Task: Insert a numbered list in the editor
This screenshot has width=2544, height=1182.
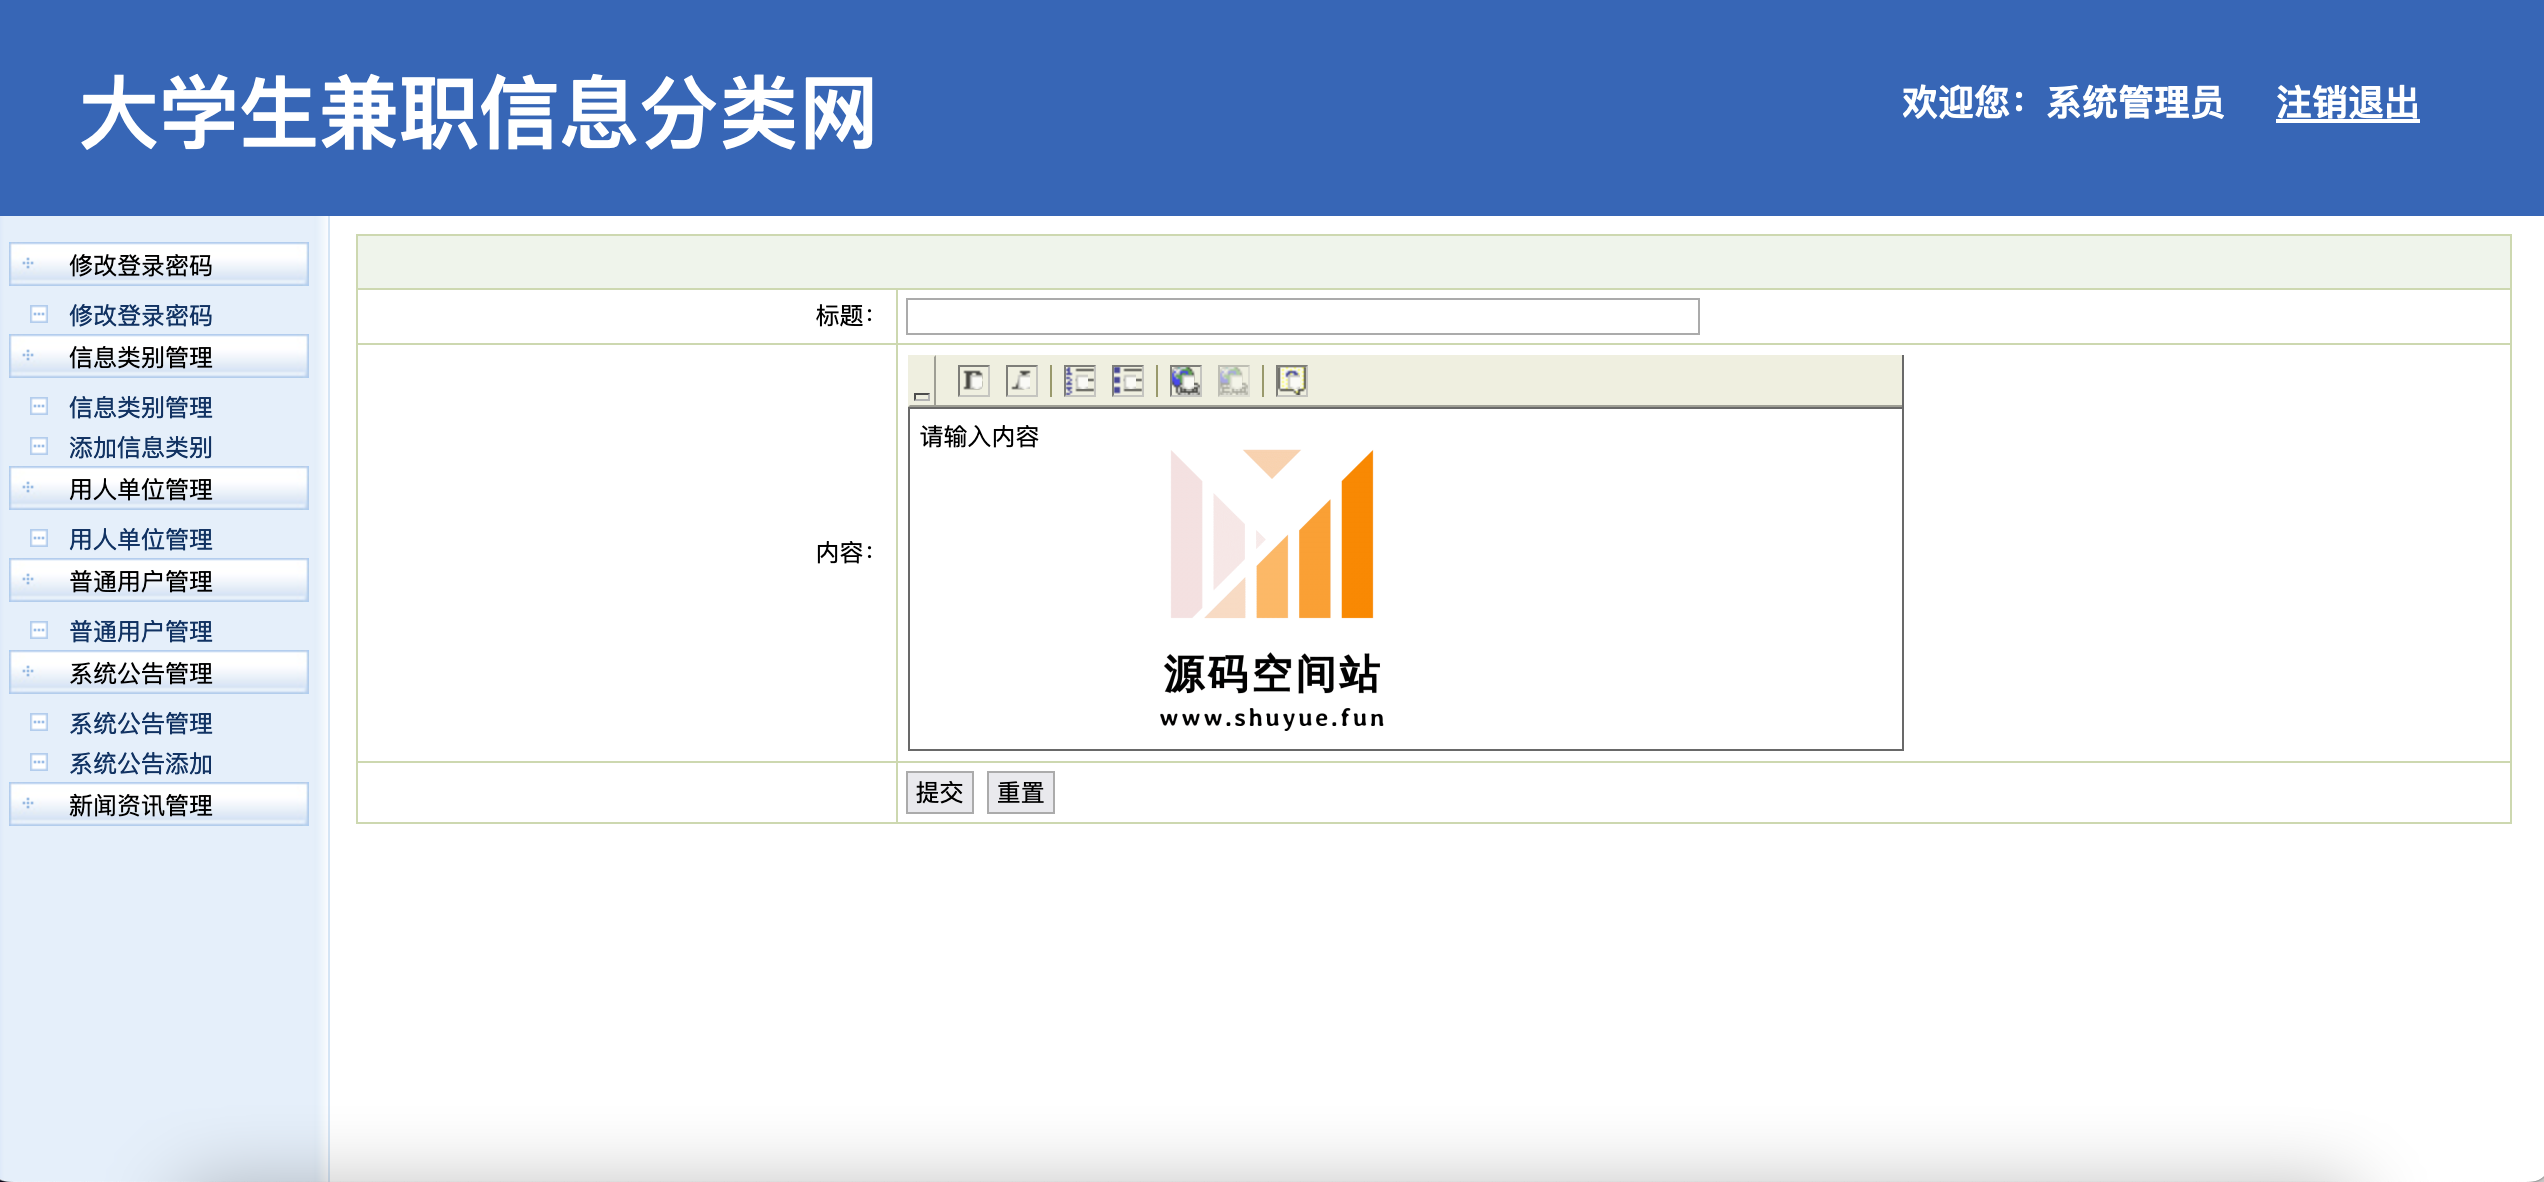Action: 1079,381
